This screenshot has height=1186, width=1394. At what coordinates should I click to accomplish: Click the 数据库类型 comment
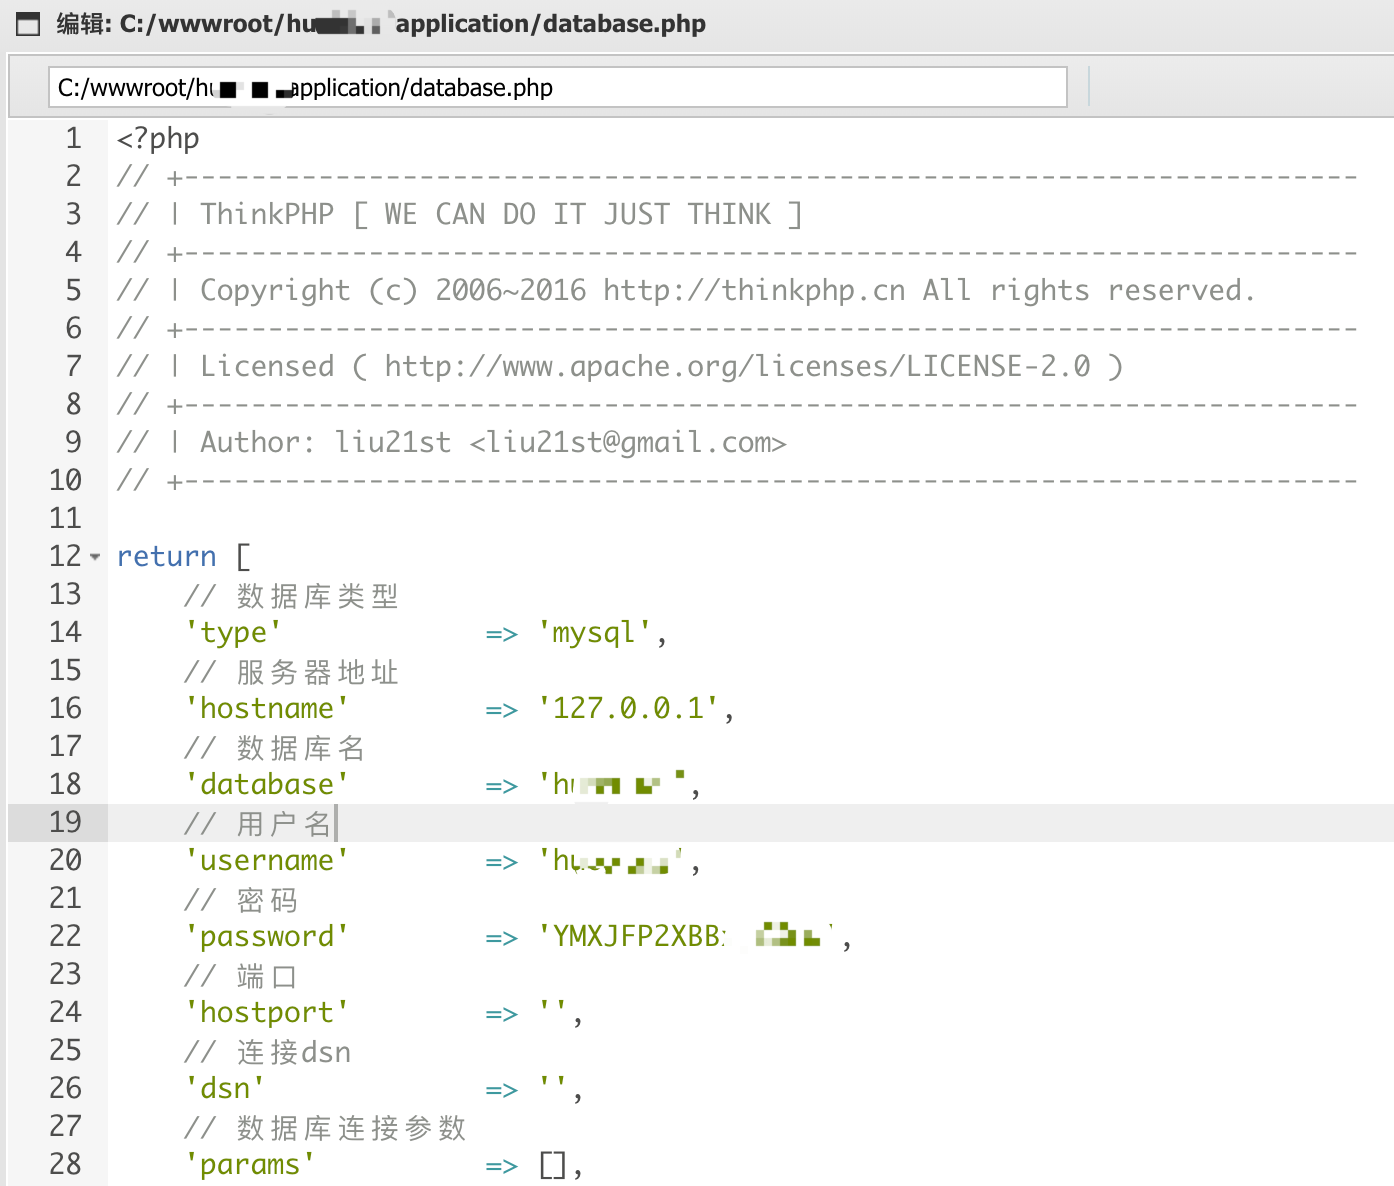point(291,595)
